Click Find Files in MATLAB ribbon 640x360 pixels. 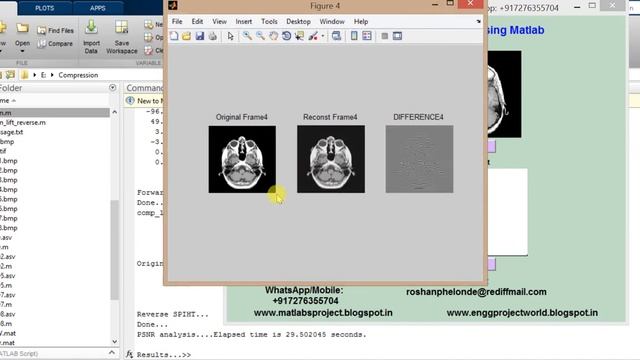pos(55,31)
